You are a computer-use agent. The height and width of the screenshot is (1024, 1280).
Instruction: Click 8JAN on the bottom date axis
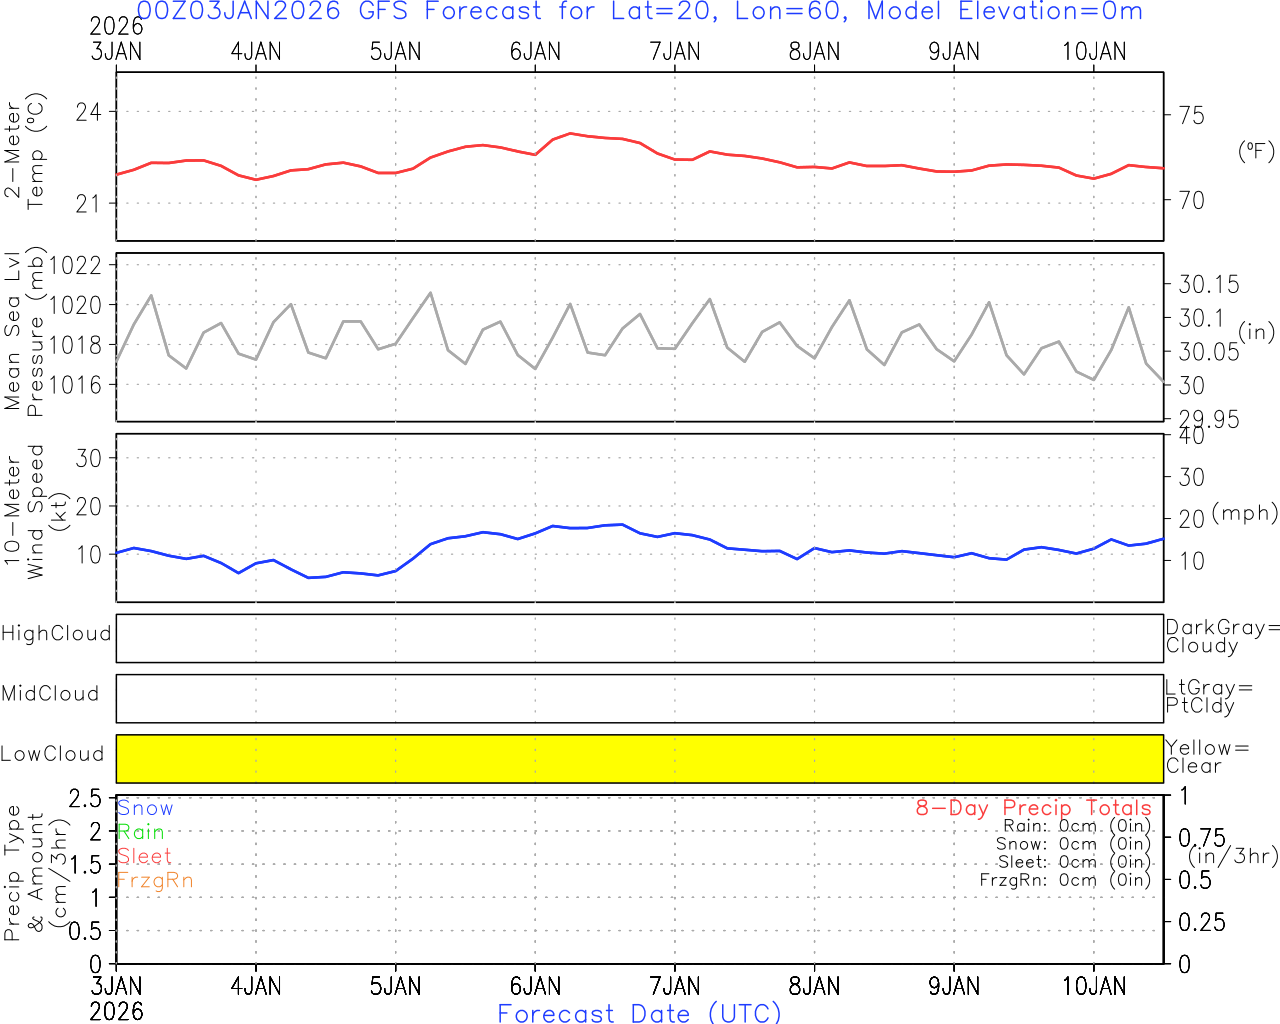pos(814,987)
